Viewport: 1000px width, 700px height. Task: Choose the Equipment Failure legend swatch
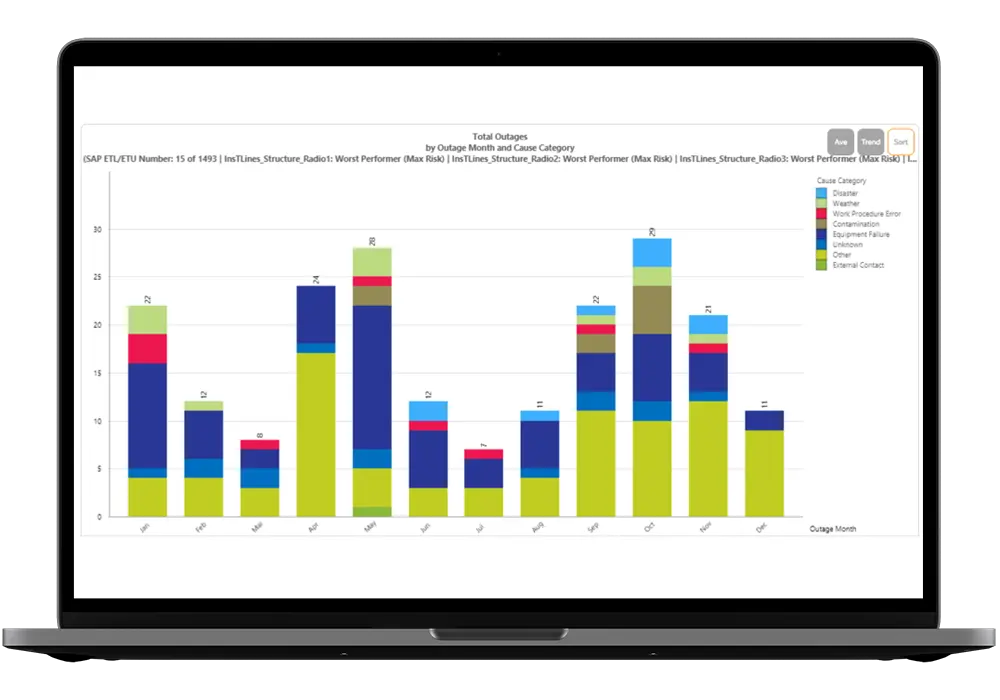click(x=822, y=234)
